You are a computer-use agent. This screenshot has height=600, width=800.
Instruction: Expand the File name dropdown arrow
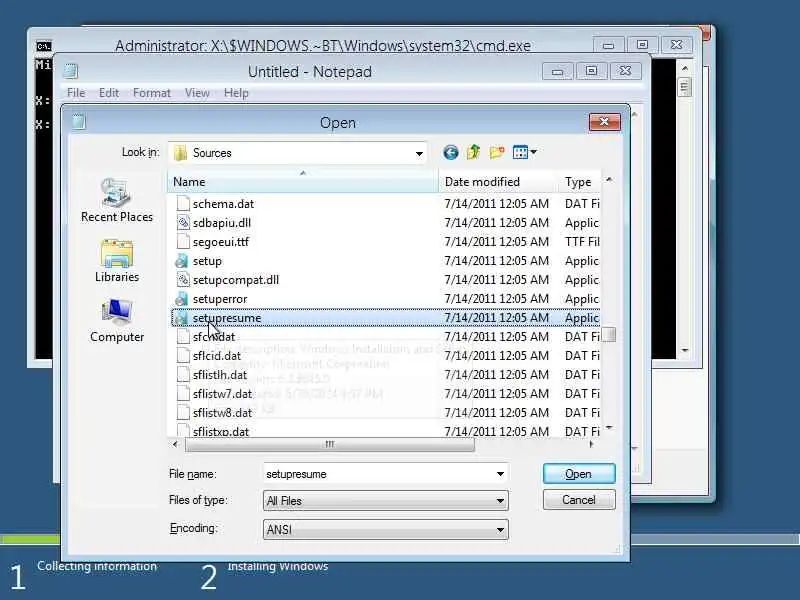coord(500,474)
